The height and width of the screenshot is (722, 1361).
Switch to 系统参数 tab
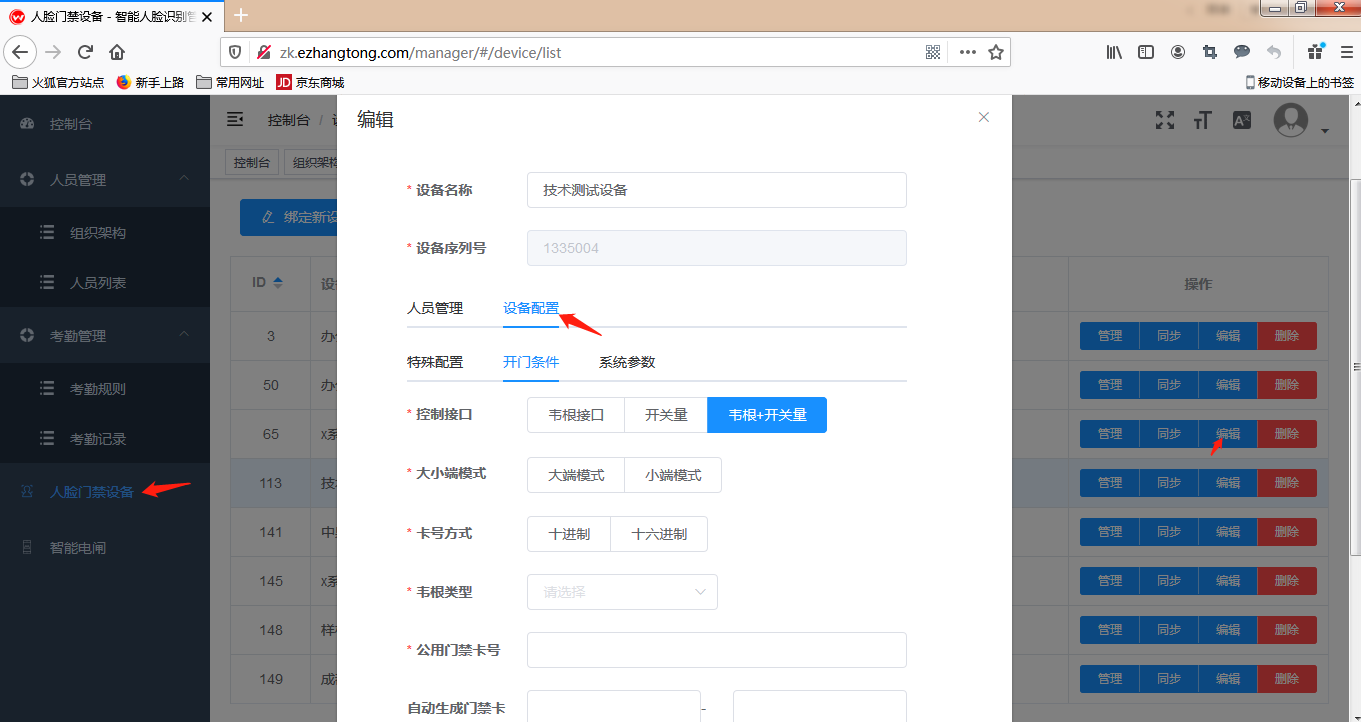[626, 362]
